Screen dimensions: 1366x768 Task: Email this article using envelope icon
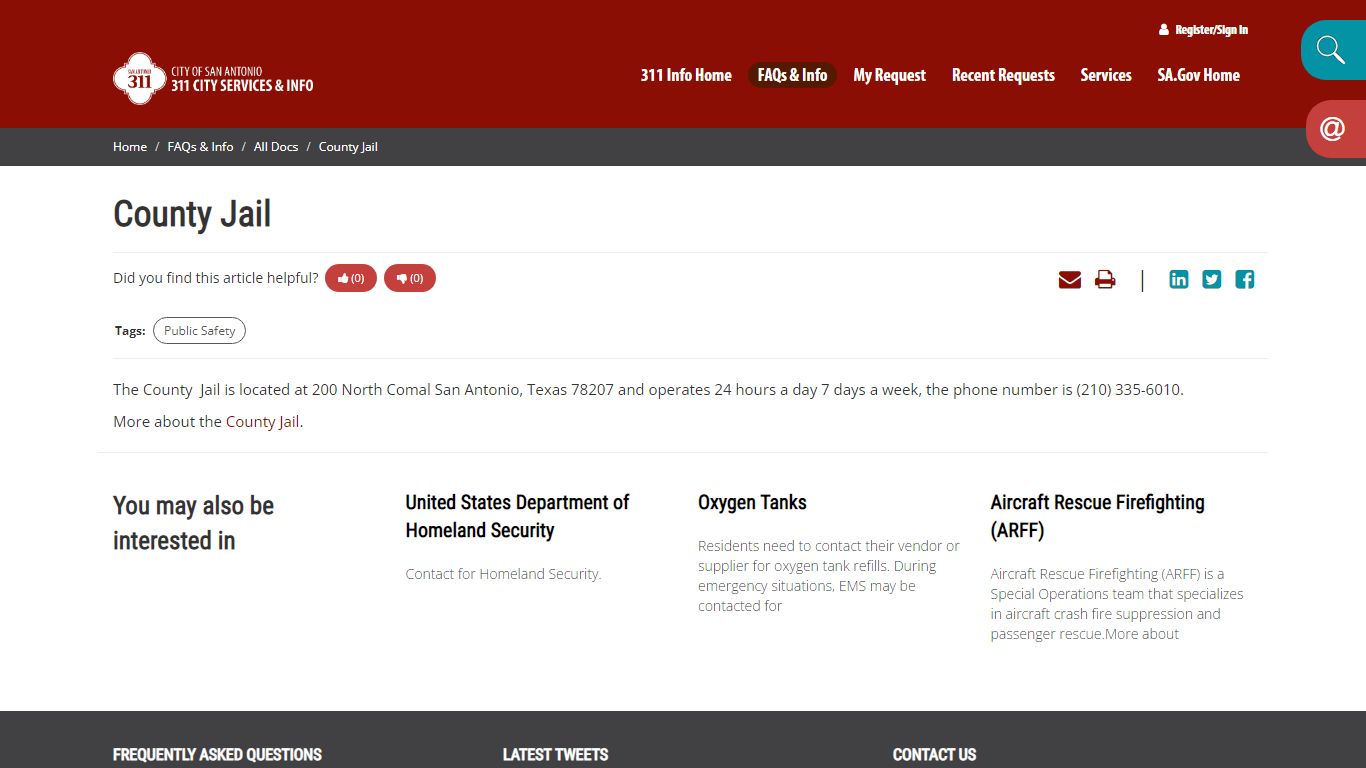coord(1070,280)
